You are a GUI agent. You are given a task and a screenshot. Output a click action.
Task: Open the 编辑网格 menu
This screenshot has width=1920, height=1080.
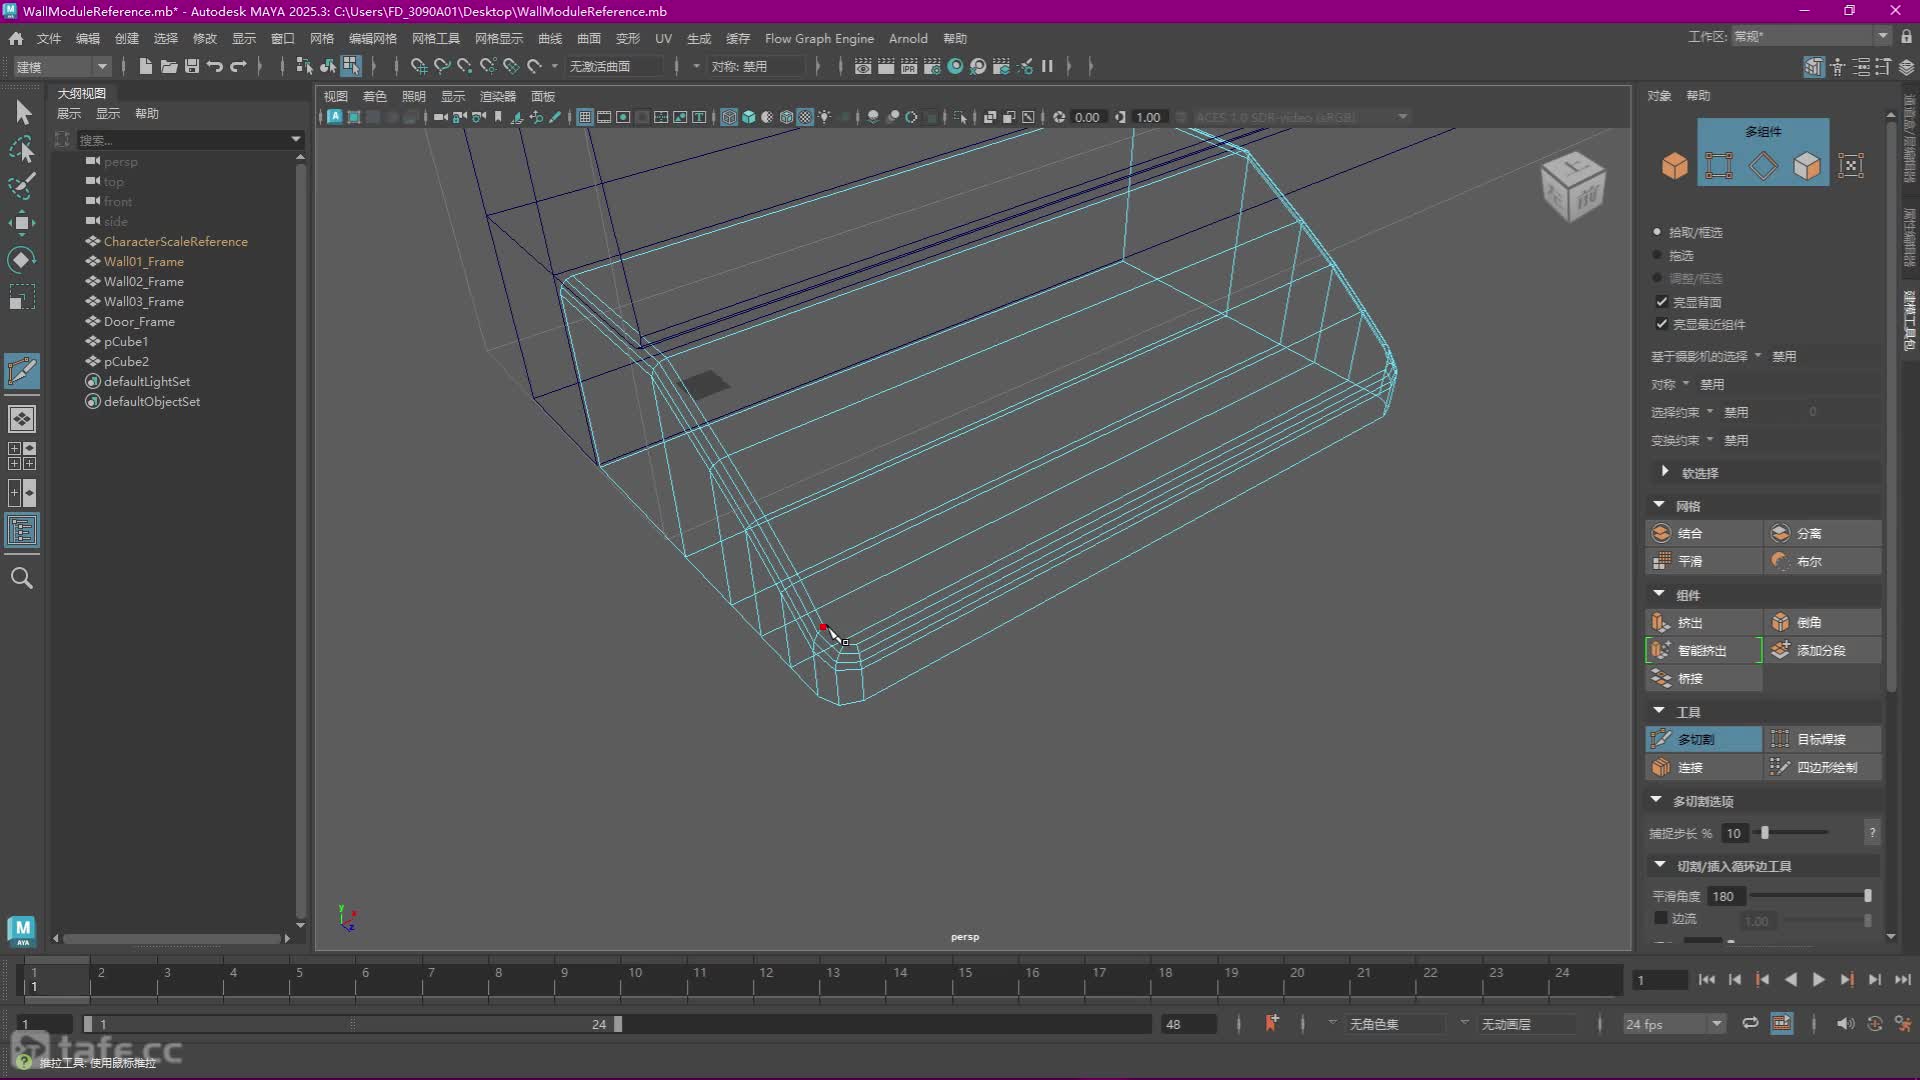tap(372, 38)
